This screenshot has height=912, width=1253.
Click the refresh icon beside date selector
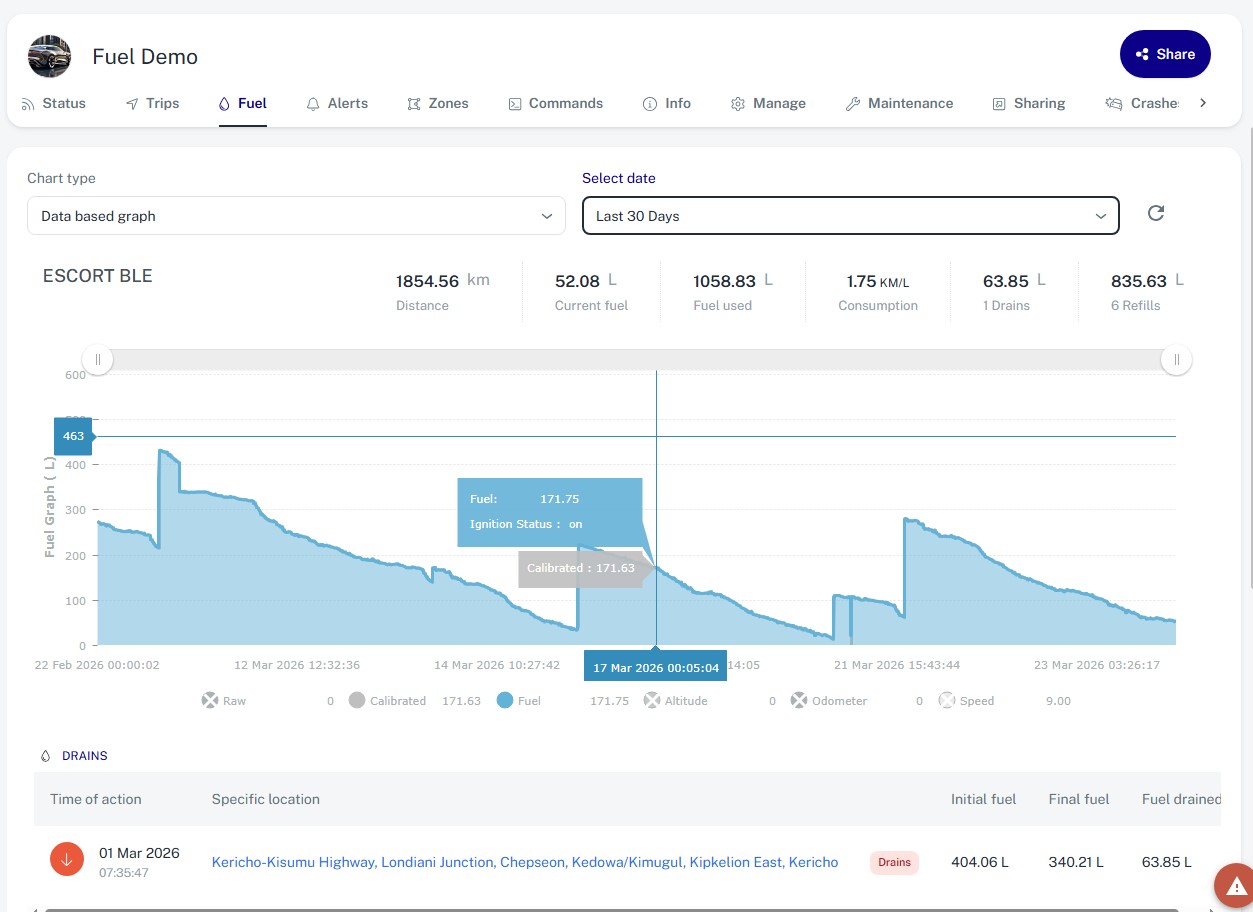pyautogui.click(x=1156, y=213)
